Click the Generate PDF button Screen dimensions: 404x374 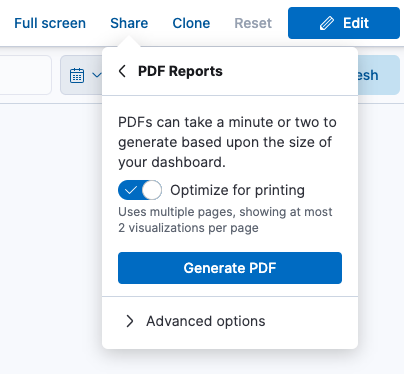pos(230,268)
